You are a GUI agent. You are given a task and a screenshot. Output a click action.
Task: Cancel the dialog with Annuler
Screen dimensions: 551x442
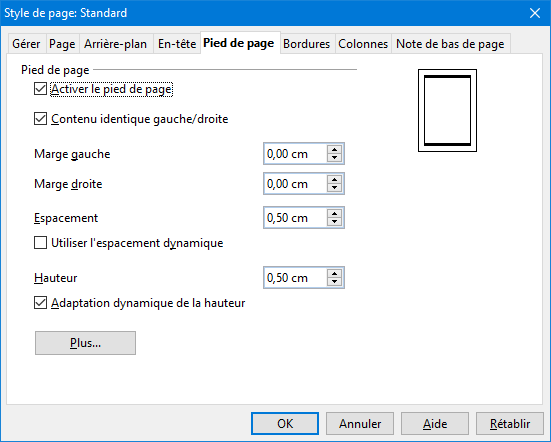(360, 424)
